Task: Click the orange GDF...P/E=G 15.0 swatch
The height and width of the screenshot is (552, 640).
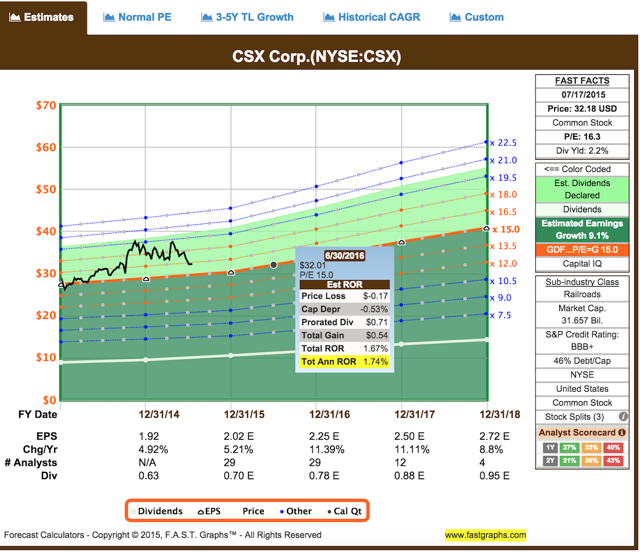Action: [582, 249]
